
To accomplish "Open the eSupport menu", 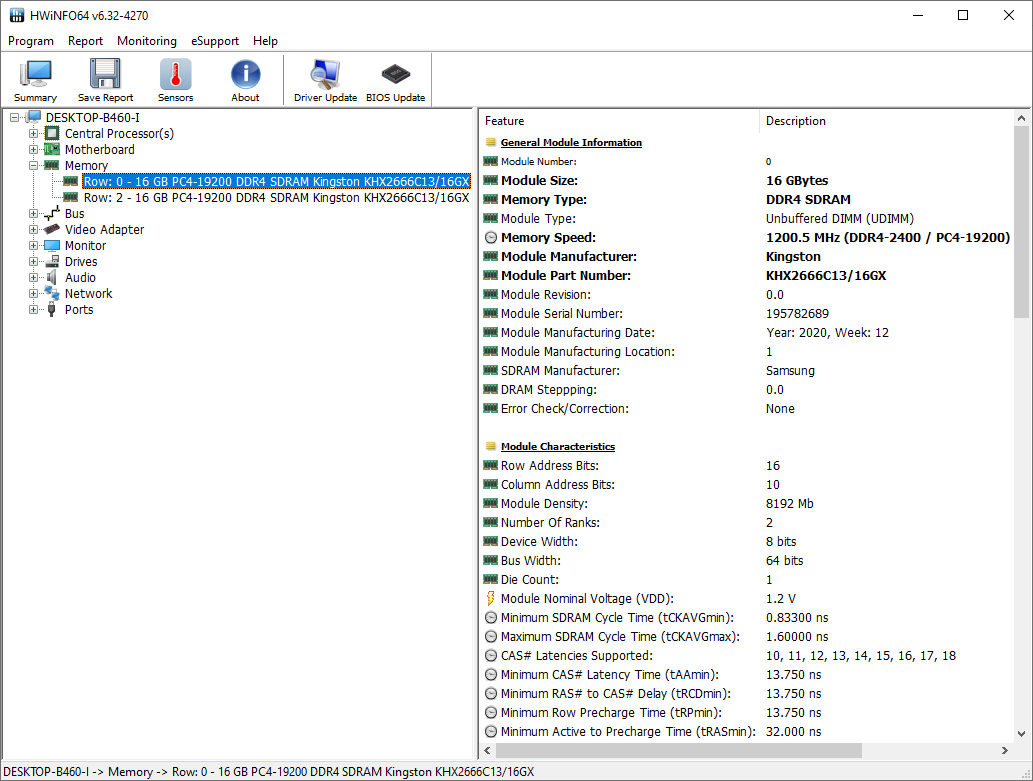I will 215,41.
